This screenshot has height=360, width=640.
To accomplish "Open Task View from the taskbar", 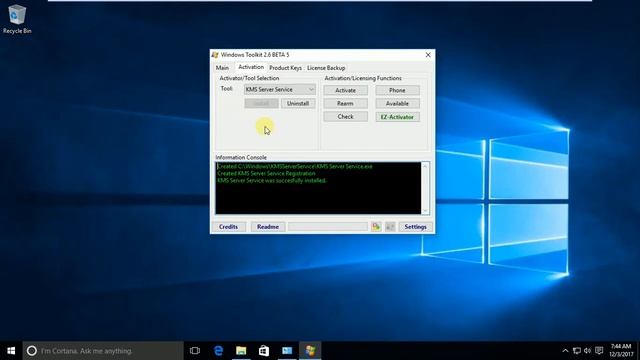I will 195,351.
